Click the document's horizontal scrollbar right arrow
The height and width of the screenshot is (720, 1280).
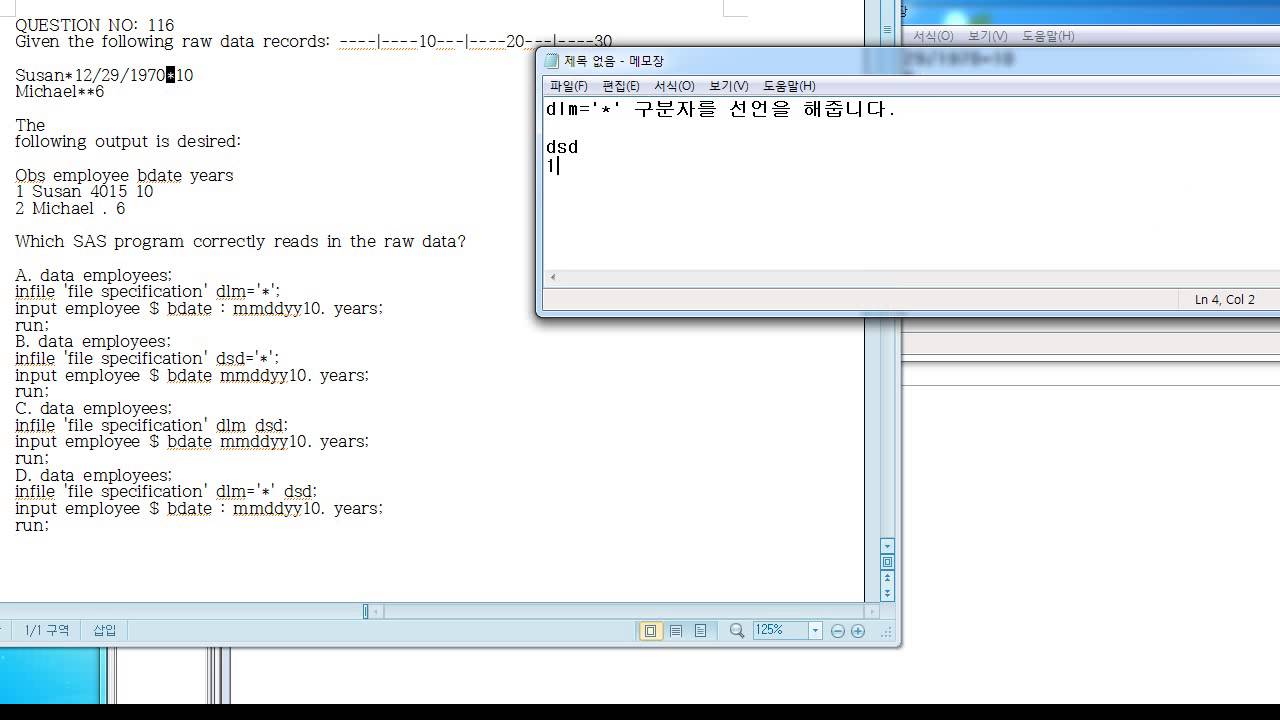pos(872,611)
